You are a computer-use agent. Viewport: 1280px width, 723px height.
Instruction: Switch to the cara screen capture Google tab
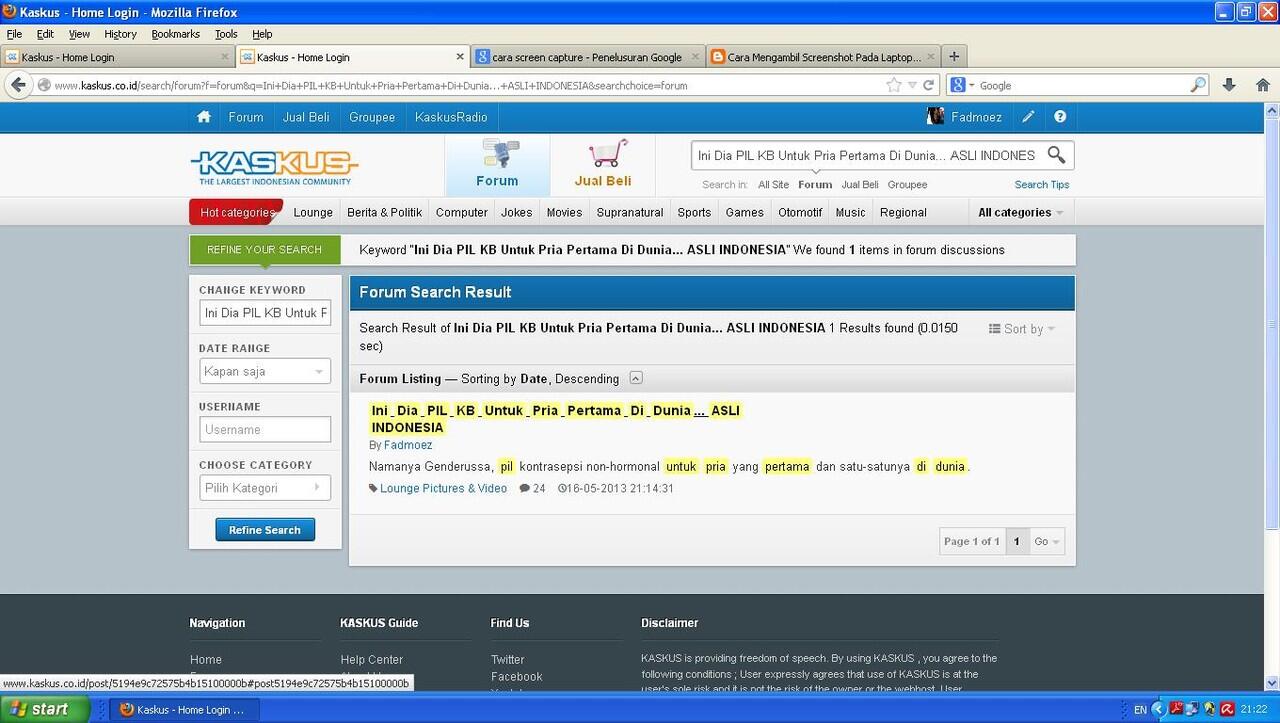point(587,57)
